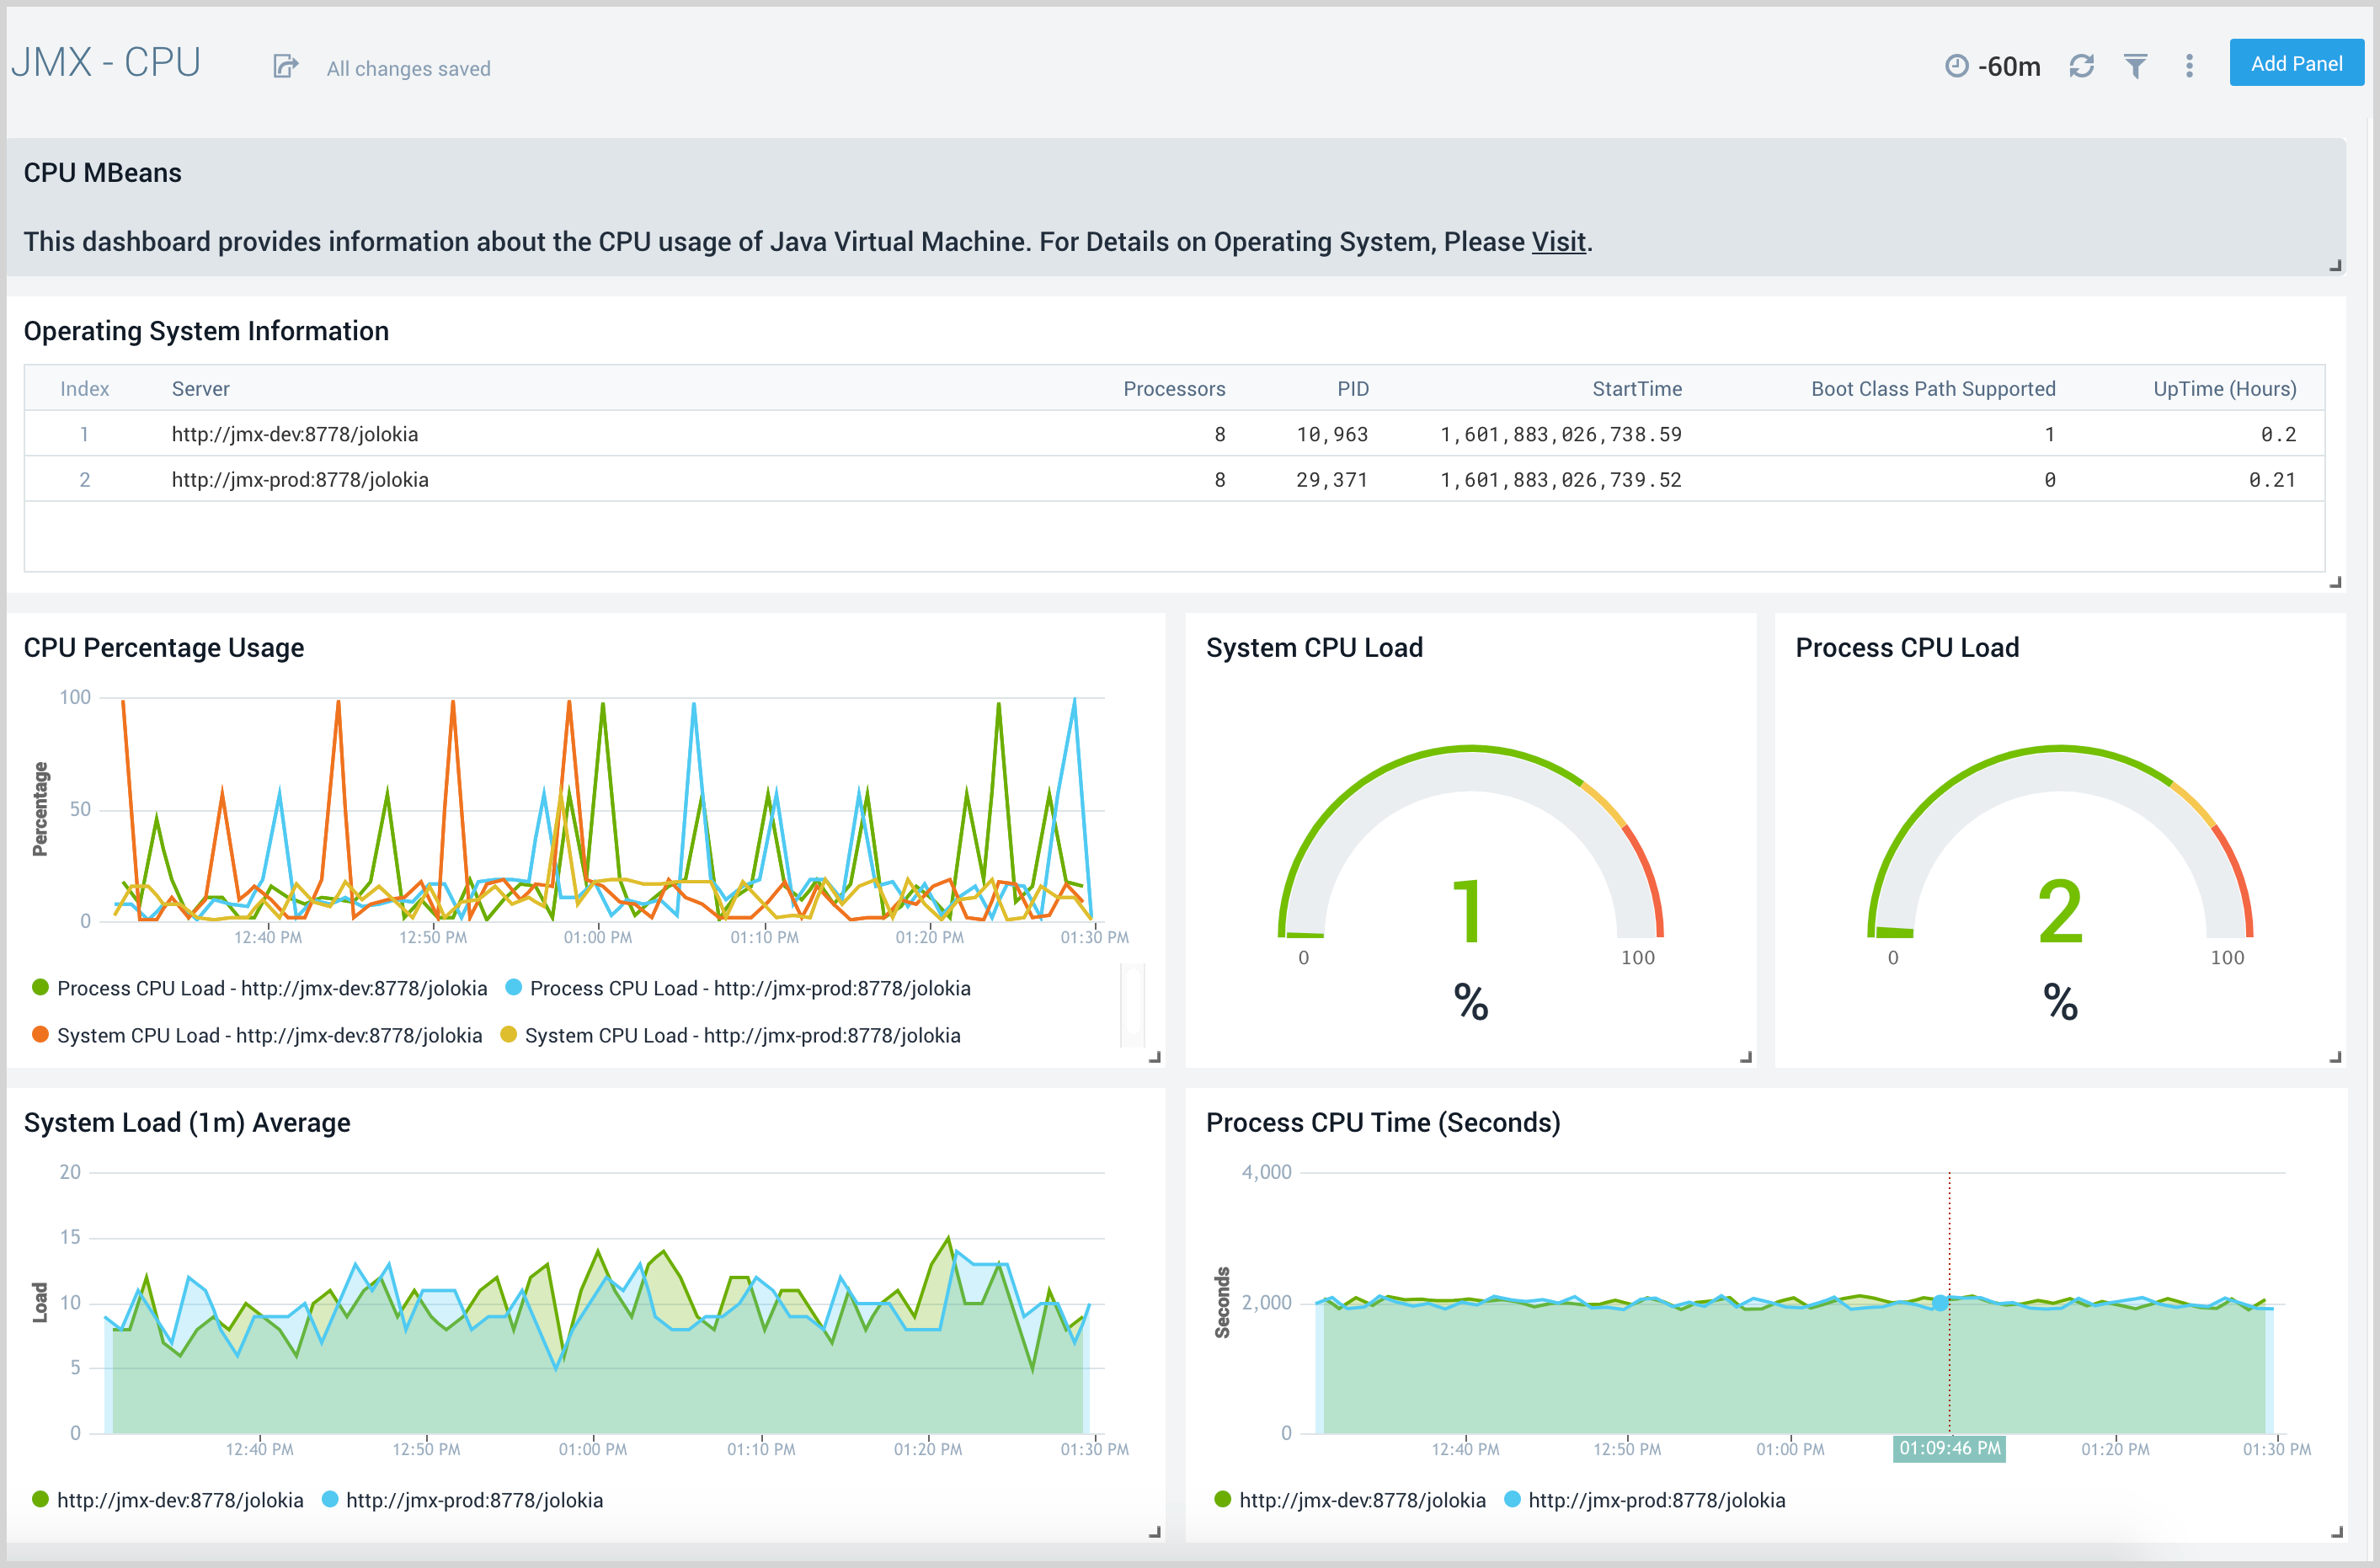Toggle the Process CPU Load jmx-dev legend item

[272, 988]
